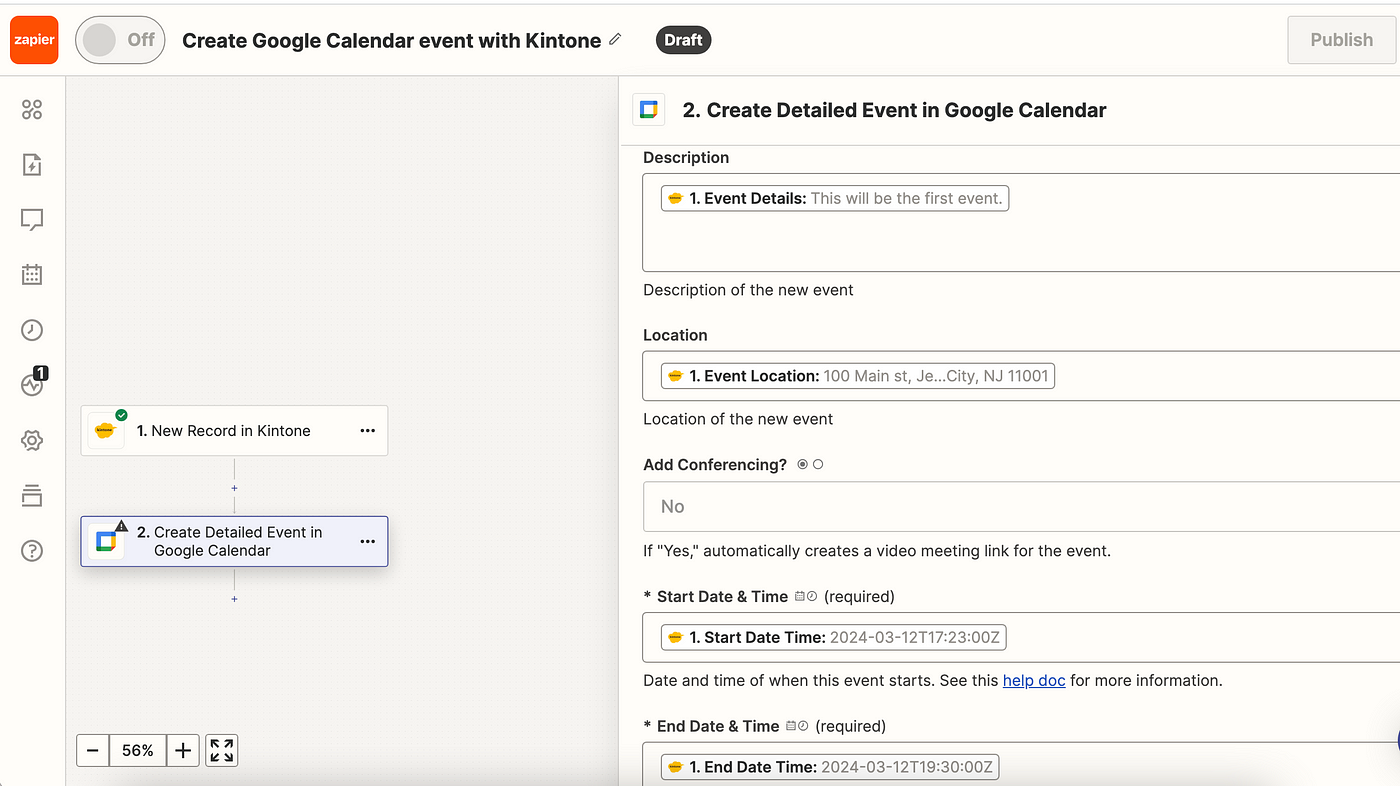Viewport: 1400px width, 786px height.
Task: Select second Add Conferencing radio option
Action: 818,465
